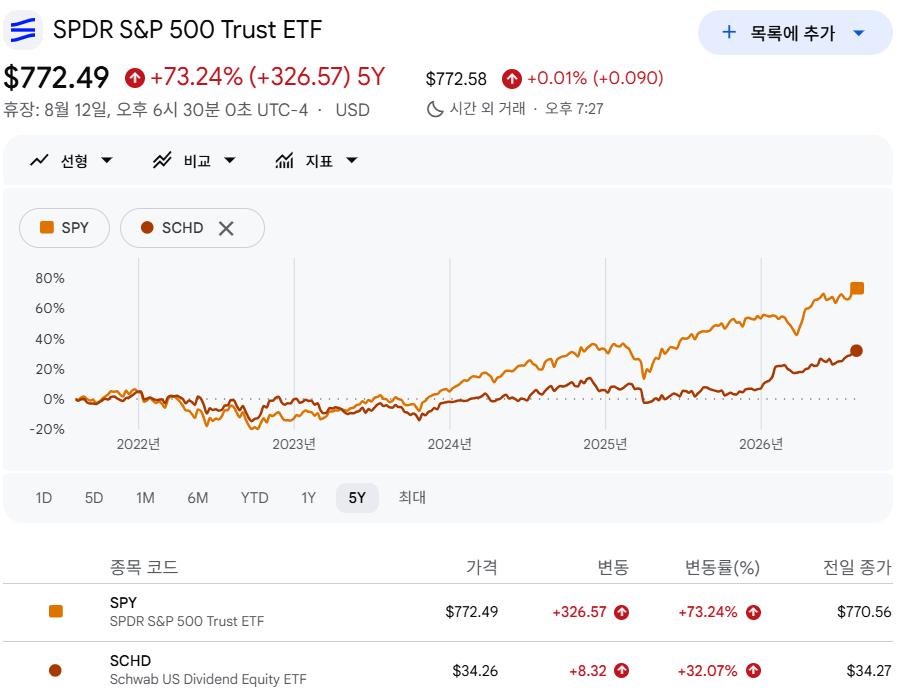Click the 지표 indicators chart icon
This screenshot has height=693, width=917.
pyautogui.click(x=284, y=160)
